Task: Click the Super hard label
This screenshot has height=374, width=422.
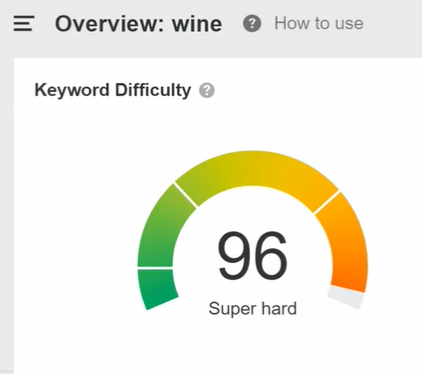Action: [253, 308]
